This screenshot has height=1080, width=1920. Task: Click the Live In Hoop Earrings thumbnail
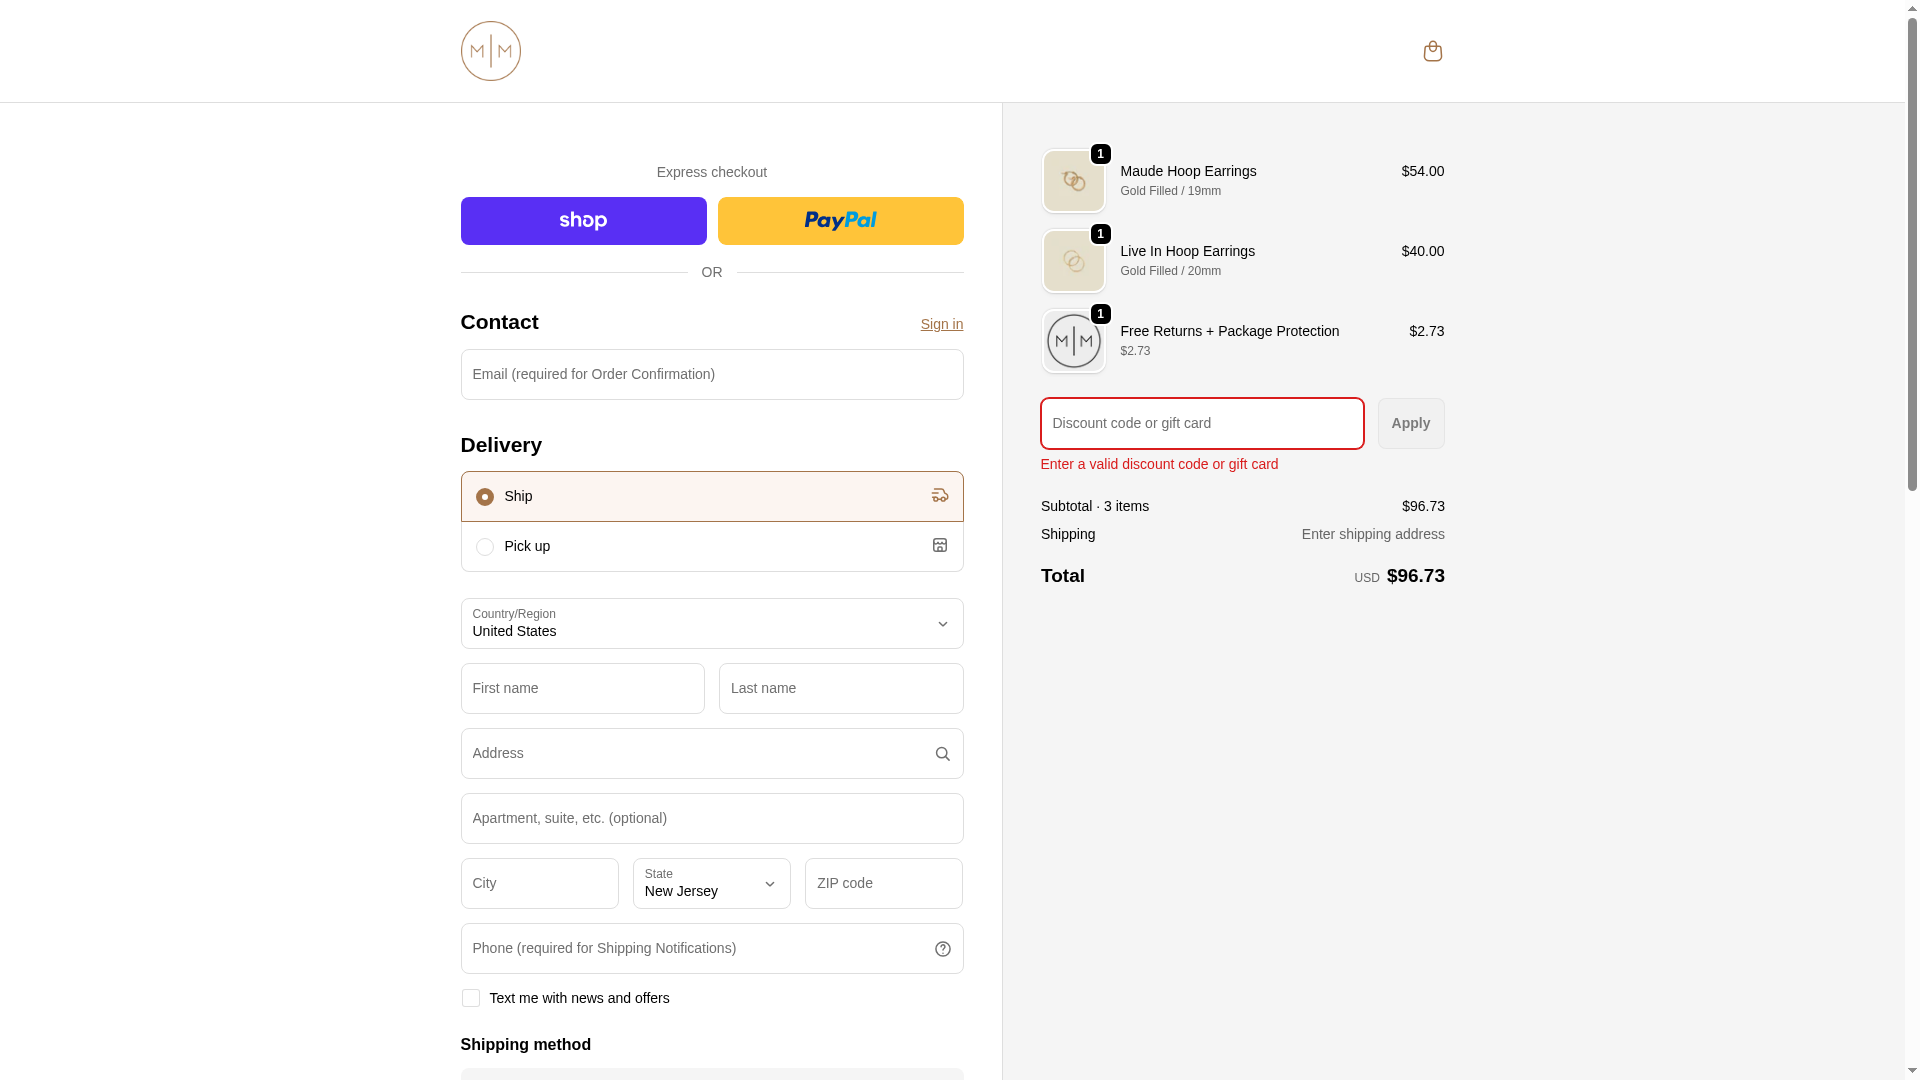(1073, 261)
